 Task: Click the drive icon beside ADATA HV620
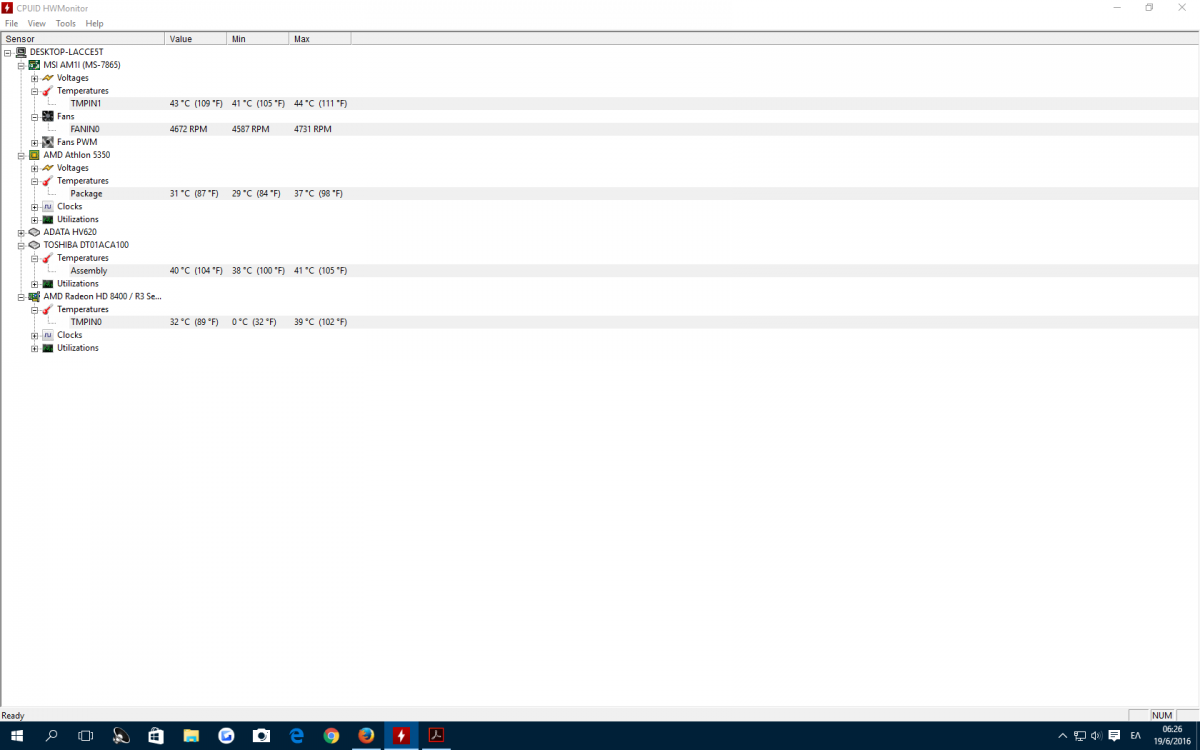(34, 232)
